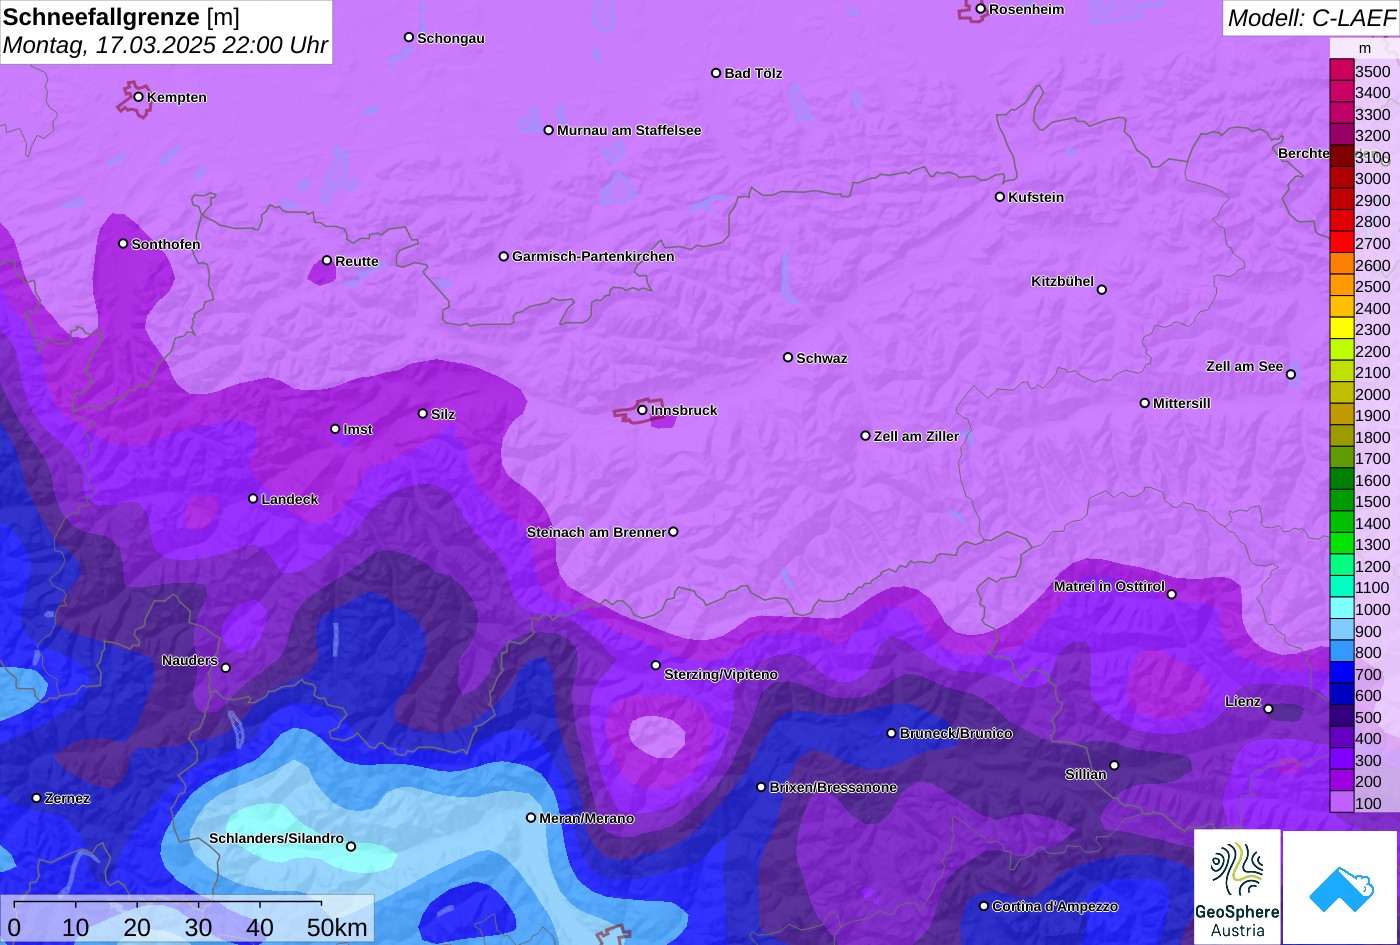Click the Bad Tölz location dot
This screenshot has width=1400, height=945.
point(716,73)
